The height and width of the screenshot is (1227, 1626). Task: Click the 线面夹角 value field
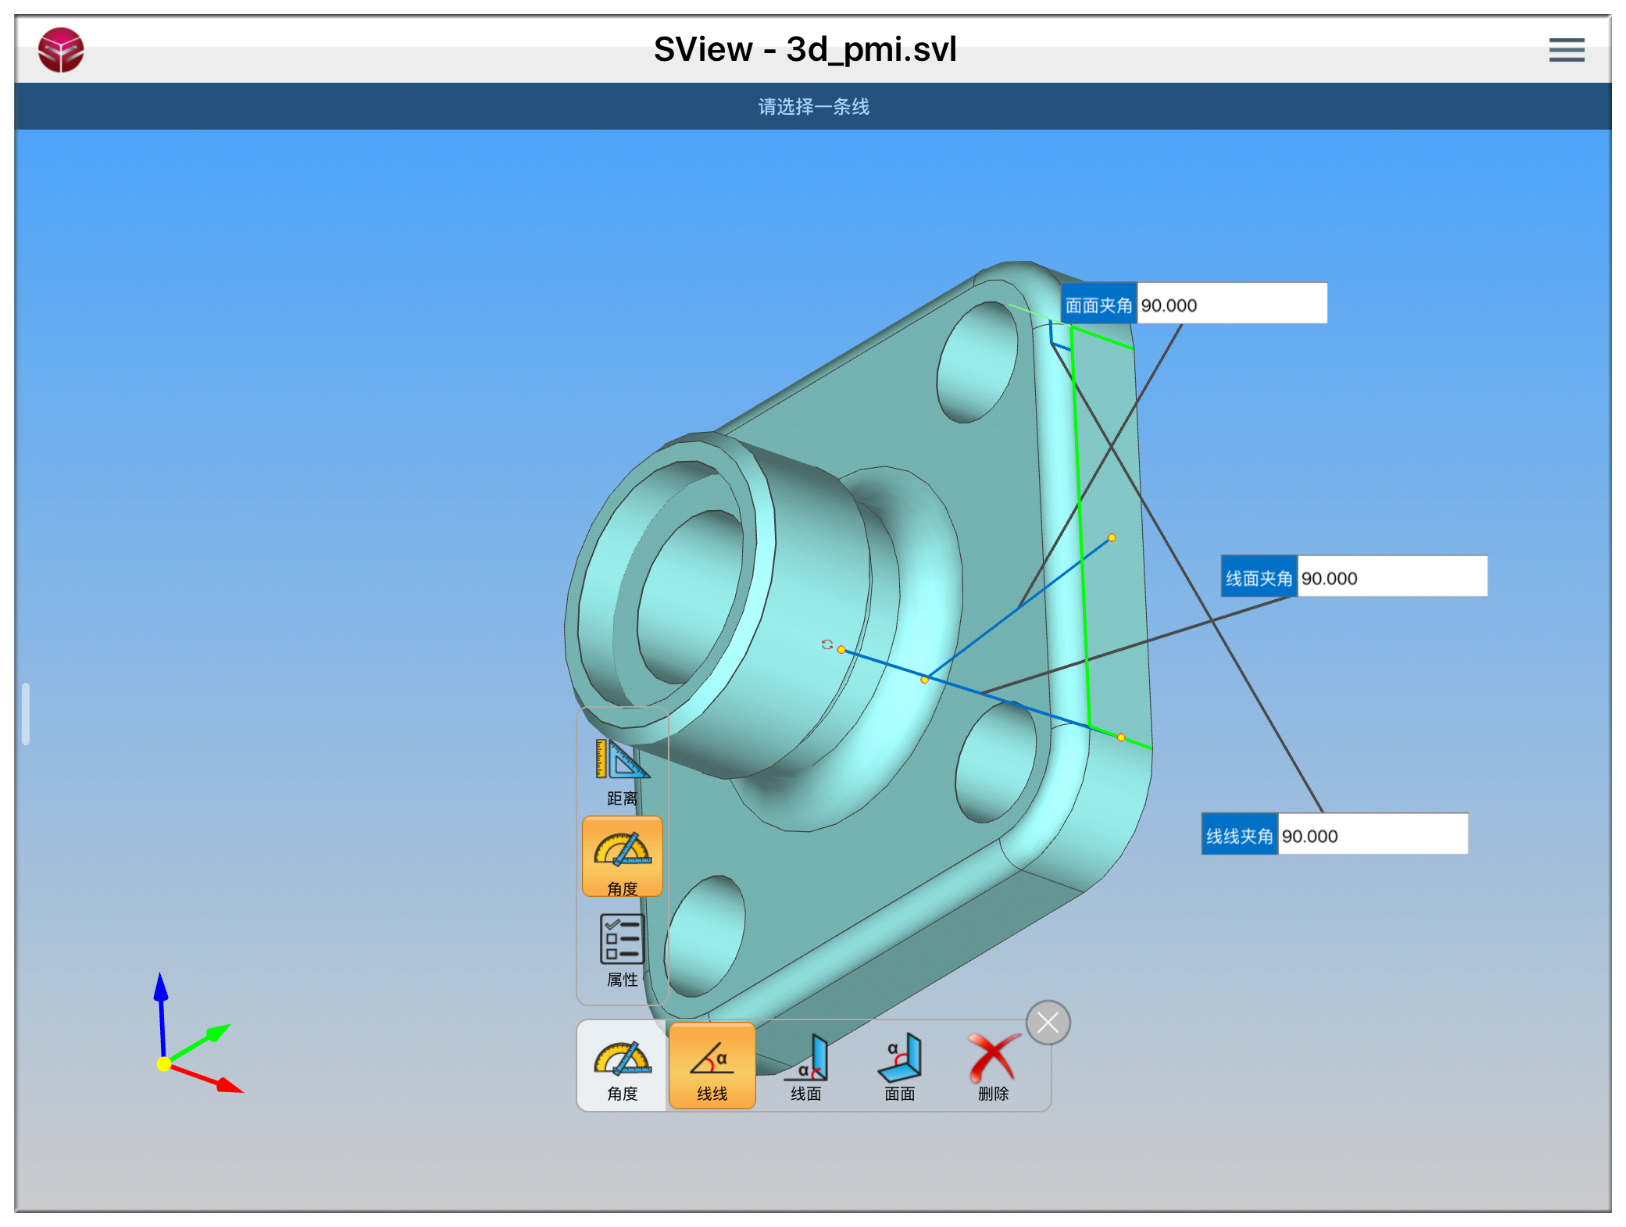pyautogui.click(x=1391, y=577)
